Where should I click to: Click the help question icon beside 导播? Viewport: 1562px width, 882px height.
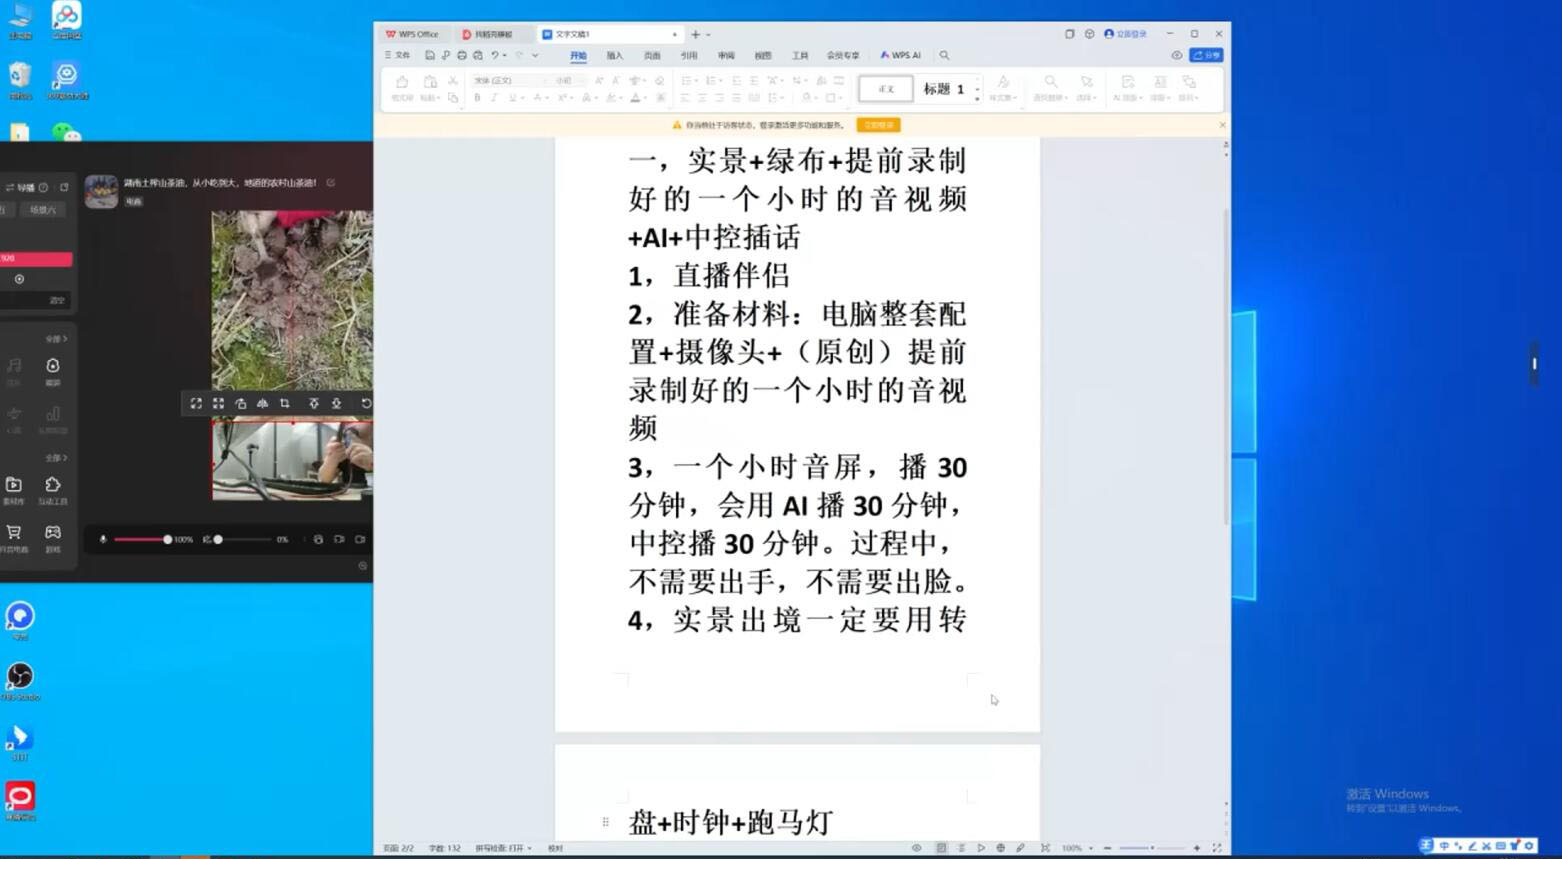[43, 187]
